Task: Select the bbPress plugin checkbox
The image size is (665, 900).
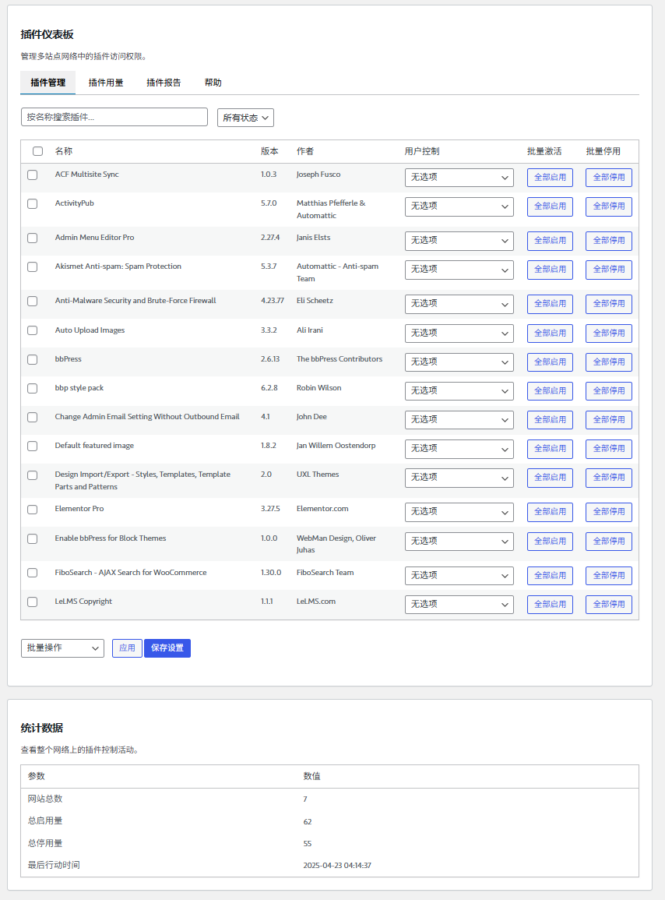Action: click(32, 360)
